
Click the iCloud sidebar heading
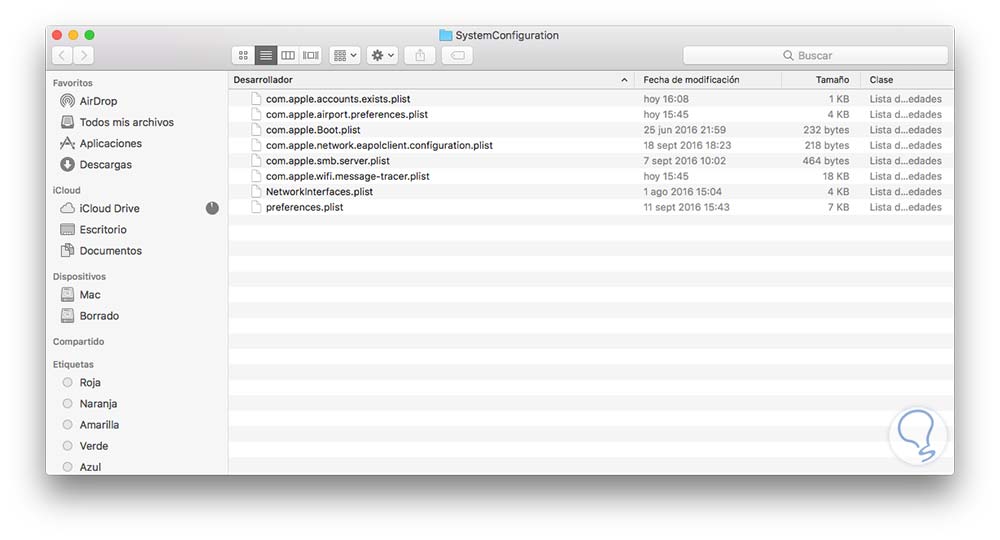(66, 190)
